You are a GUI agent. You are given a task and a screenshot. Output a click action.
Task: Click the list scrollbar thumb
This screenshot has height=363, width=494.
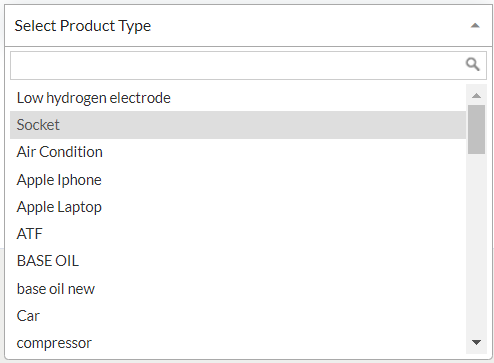476,129
